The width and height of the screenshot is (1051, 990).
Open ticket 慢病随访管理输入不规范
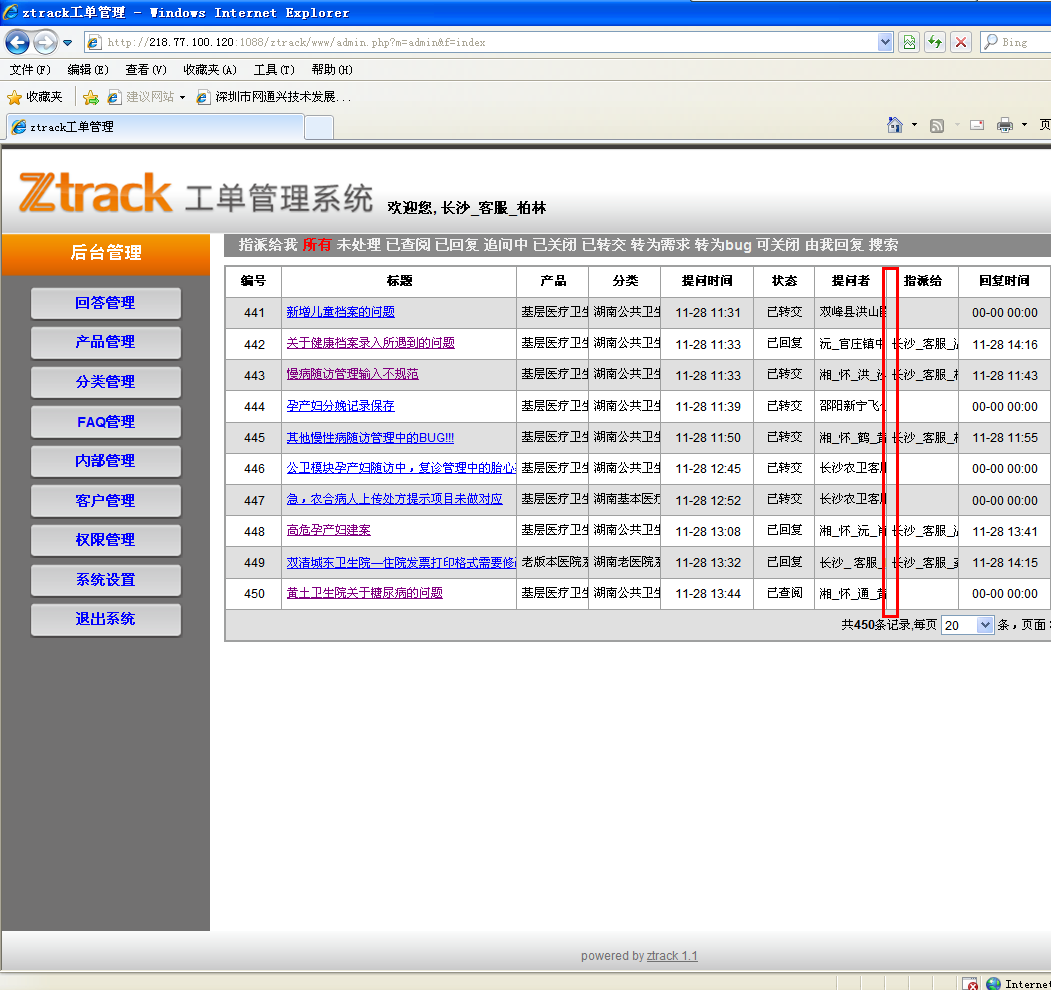pyautogui.click(x=353, y=374)
